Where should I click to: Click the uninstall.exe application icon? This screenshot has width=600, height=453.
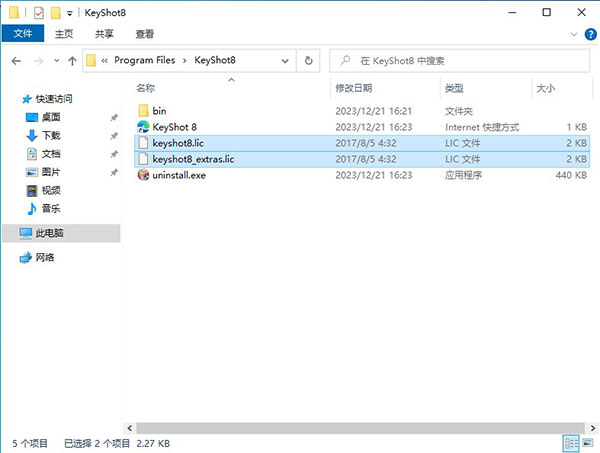pyautogui.click(x=143, y=175)
